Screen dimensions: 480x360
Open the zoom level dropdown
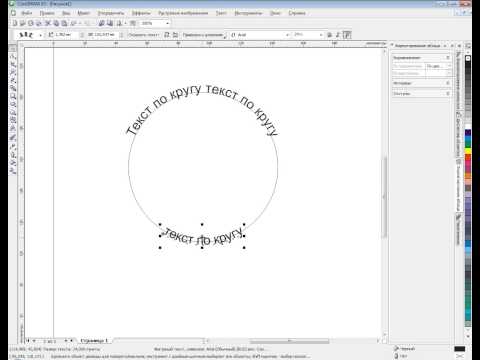[x=167, y=23]
